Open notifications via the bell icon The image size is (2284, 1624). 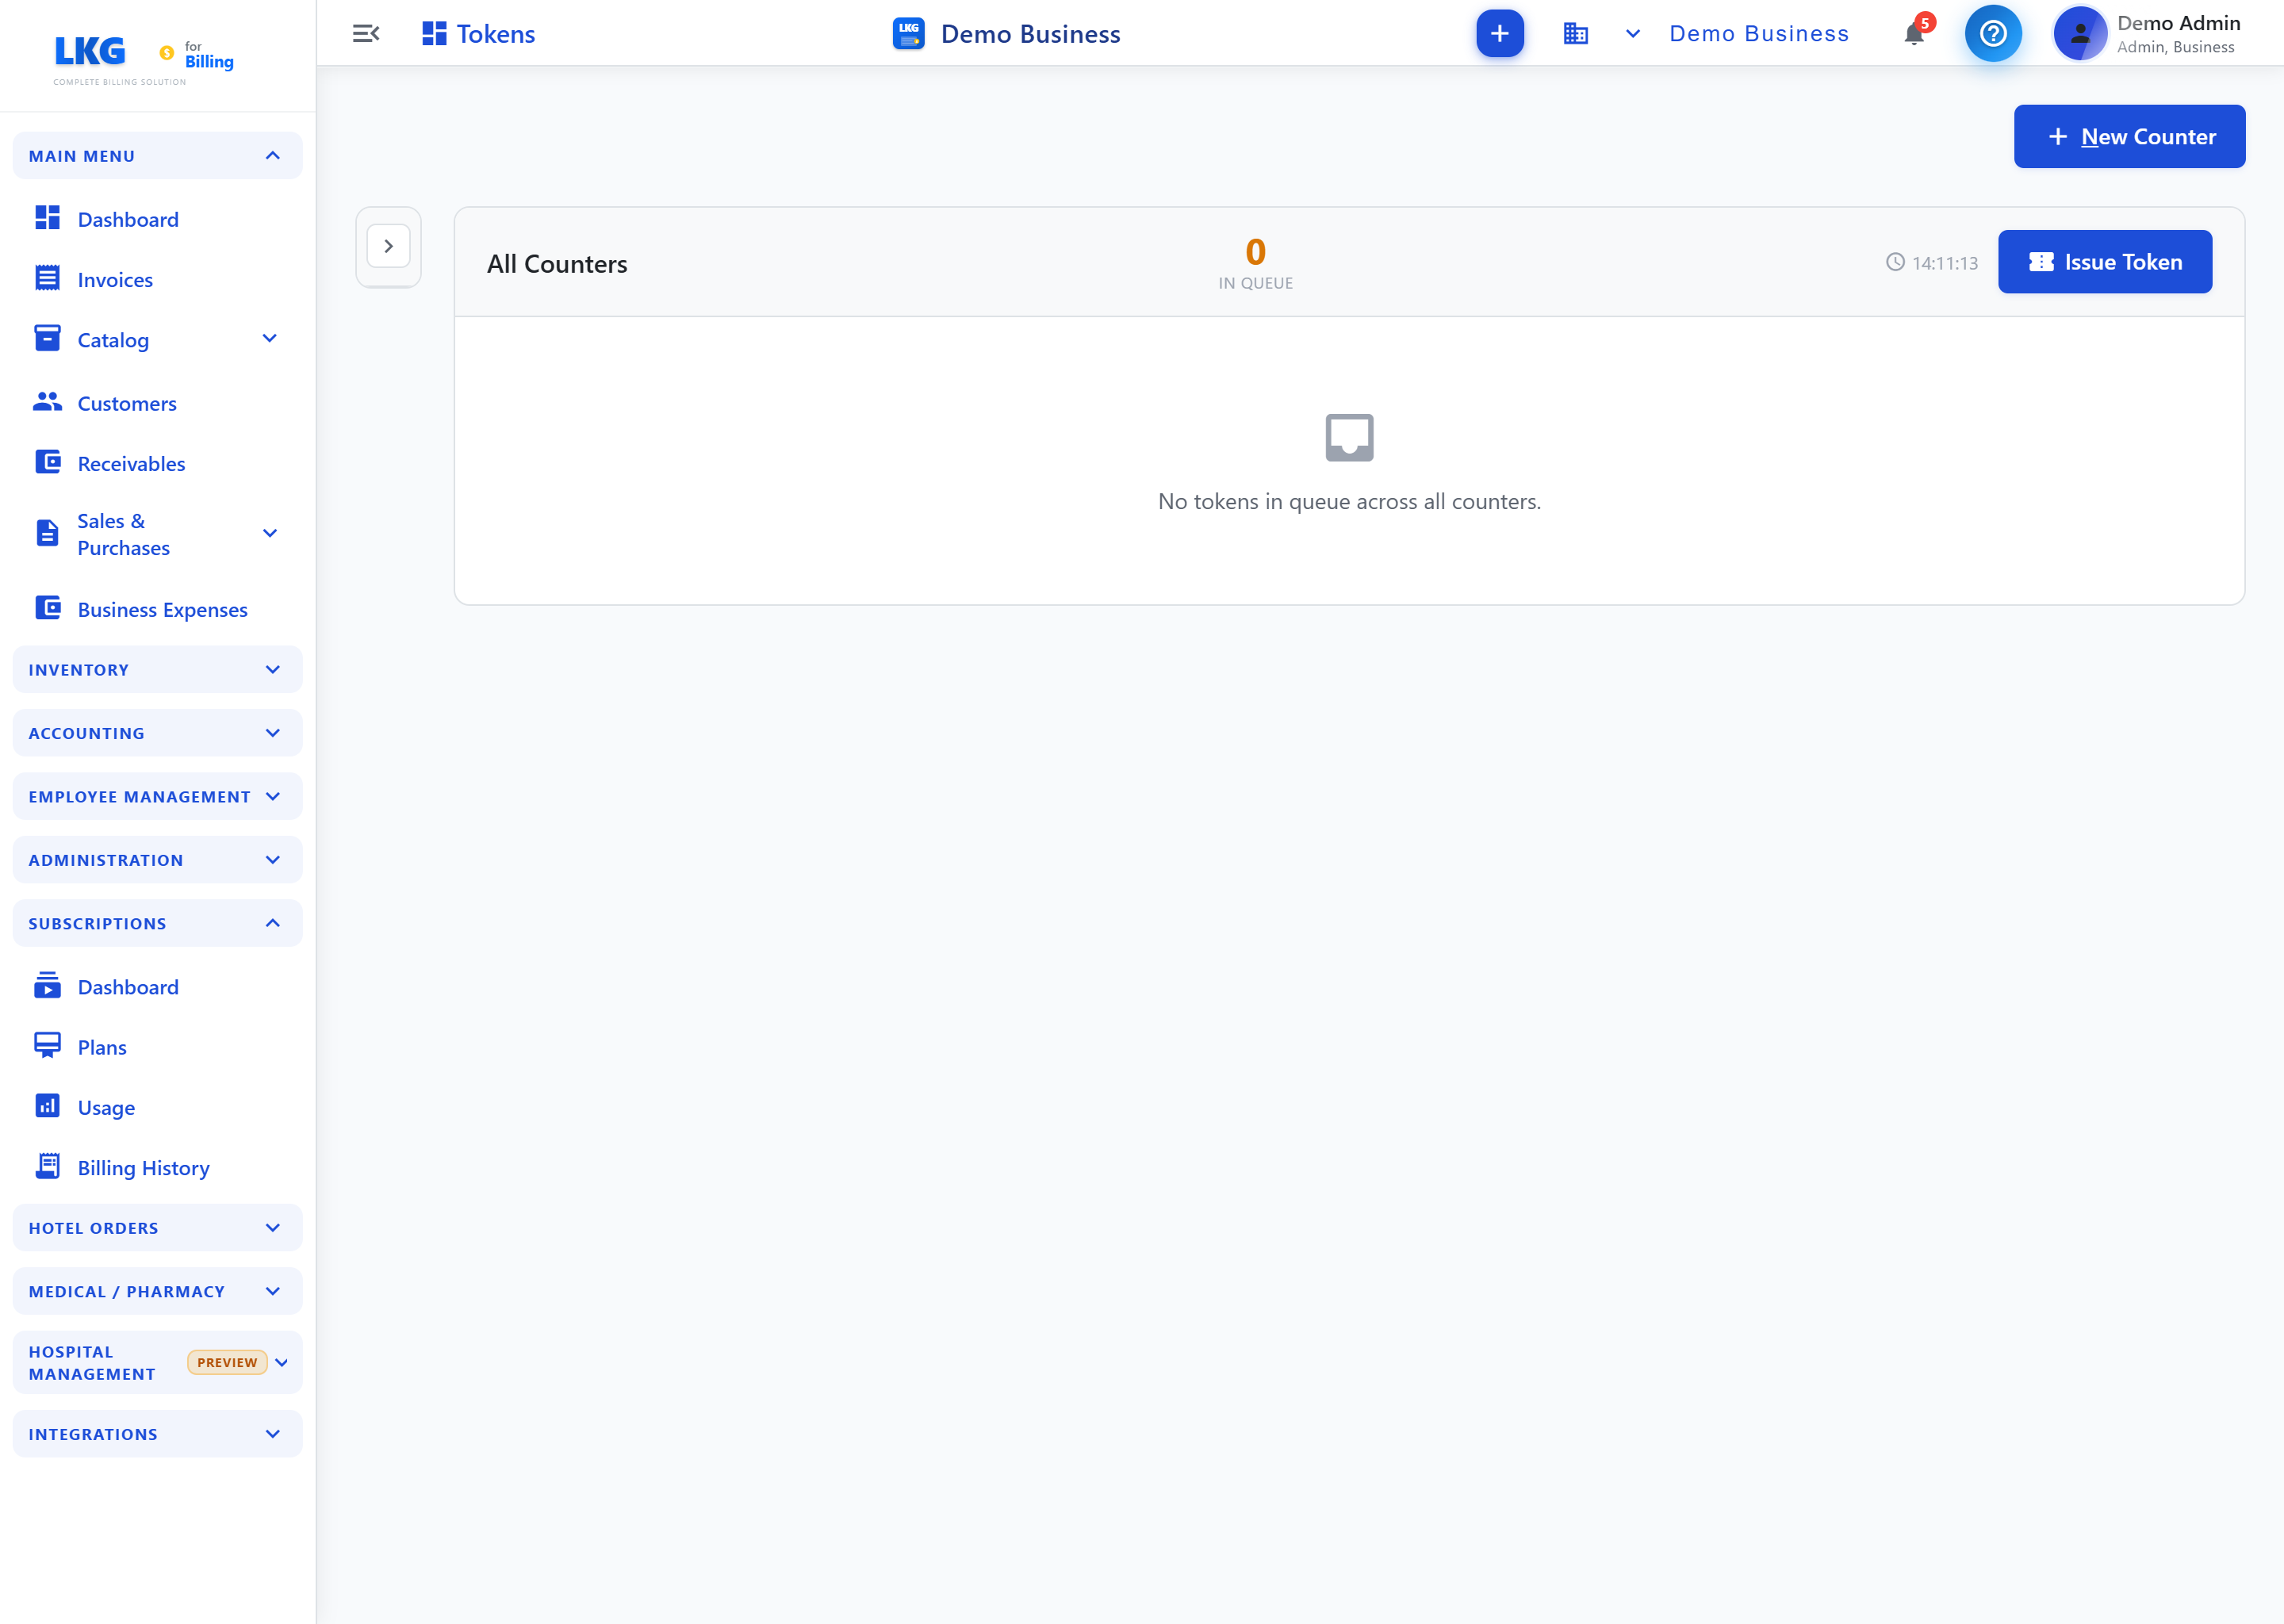pos(1914,34)
